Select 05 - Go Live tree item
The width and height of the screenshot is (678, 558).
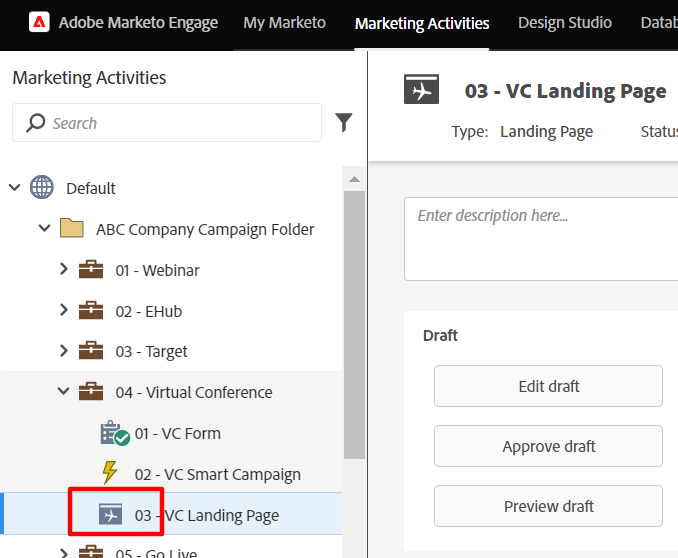click(x=156, y=553)
